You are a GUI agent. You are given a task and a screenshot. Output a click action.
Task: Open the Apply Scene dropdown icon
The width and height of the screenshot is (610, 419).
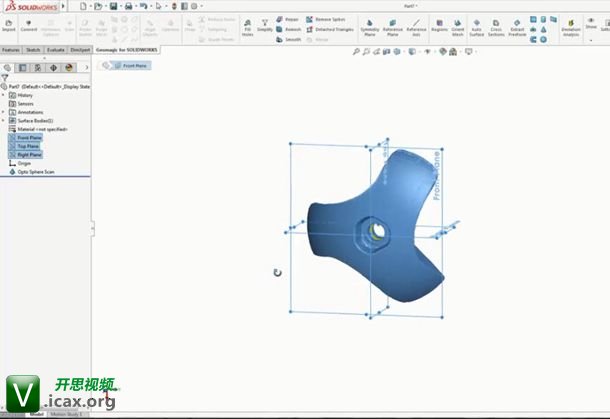tap(453, 51)
